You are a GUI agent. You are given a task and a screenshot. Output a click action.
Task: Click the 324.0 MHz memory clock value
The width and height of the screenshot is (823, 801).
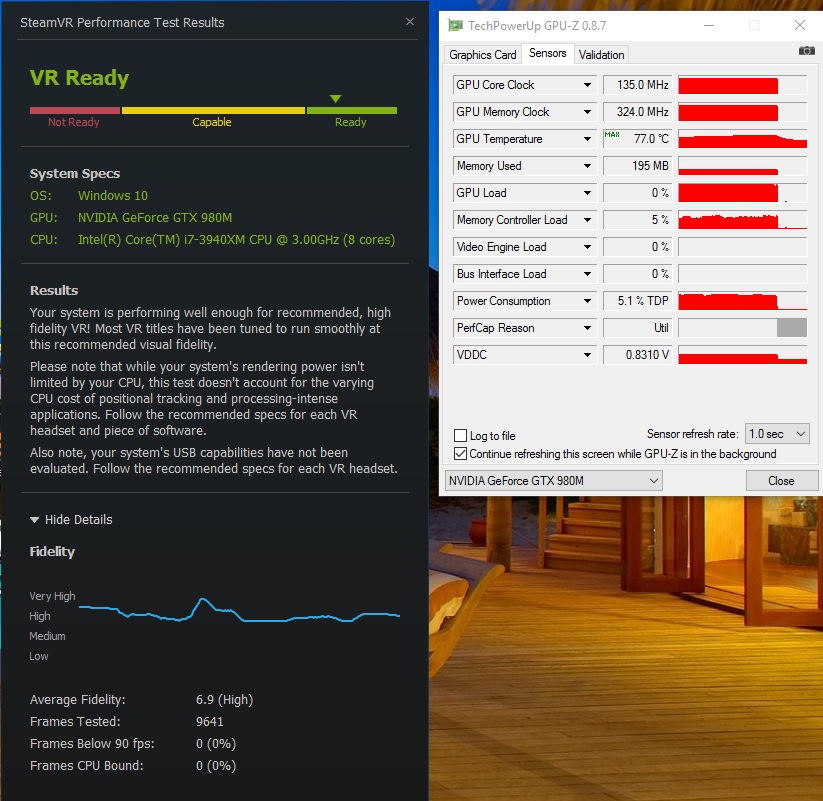coord(637,112)
